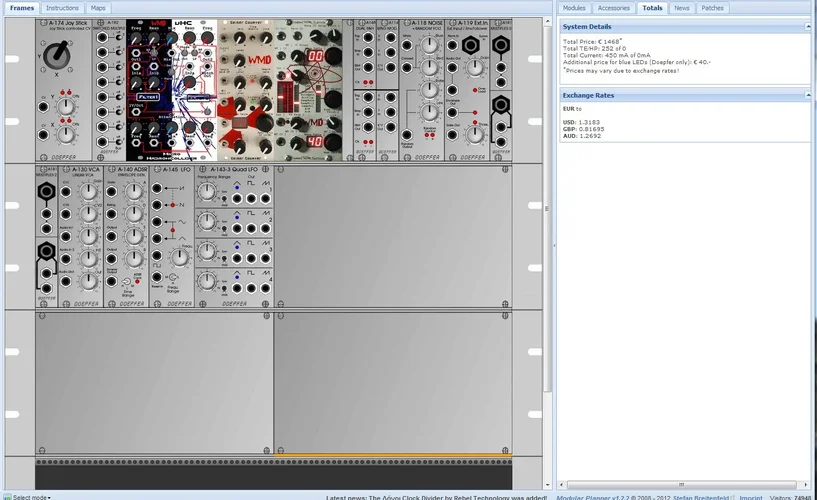Adjust the Y offset knob on A-174
The height and width of the screenshot is (500, 817).
(x=66, y=107)
